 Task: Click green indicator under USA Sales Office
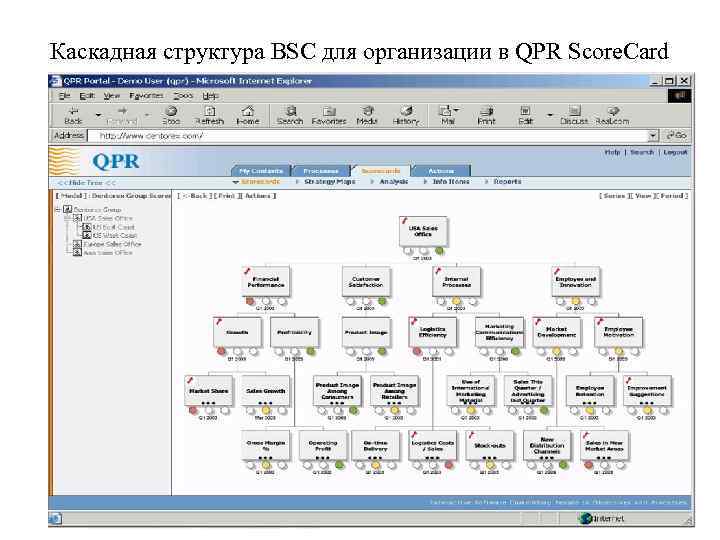click(439, 251)
